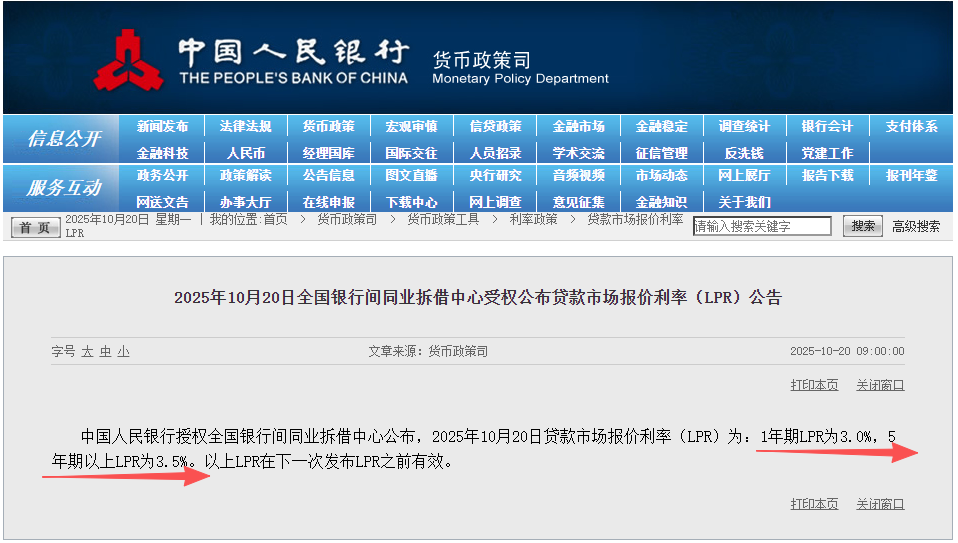958x543 pixels.
Task: Open the 新闻发布 menu item
Action: [162, 127]
